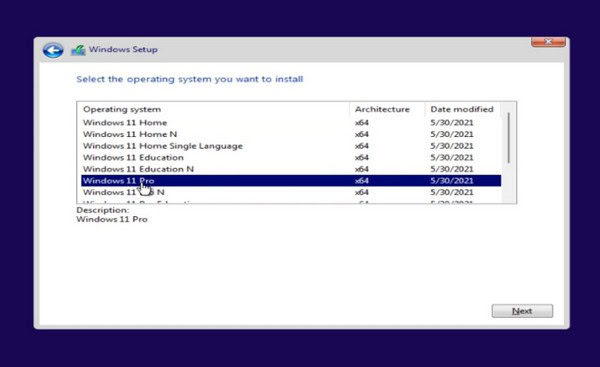Select the highlighted Windows 11 Pro row
The height and width of the screenshot is (367, 600).
pyautogui.click(x=291, y=181)
